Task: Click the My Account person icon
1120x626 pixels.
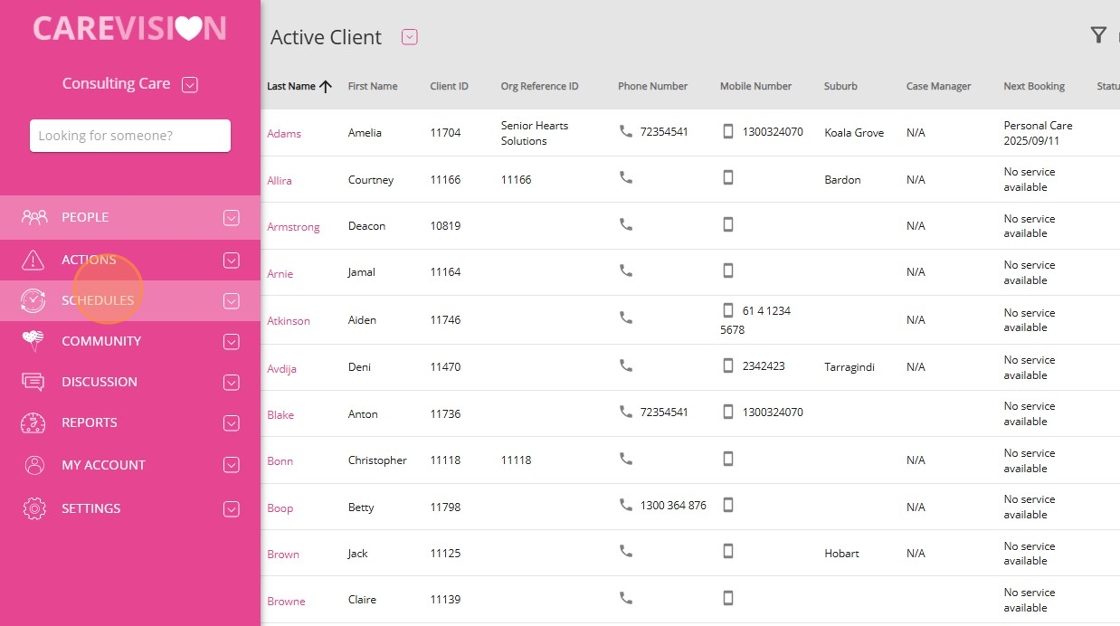Action: [x=34, y=465]
